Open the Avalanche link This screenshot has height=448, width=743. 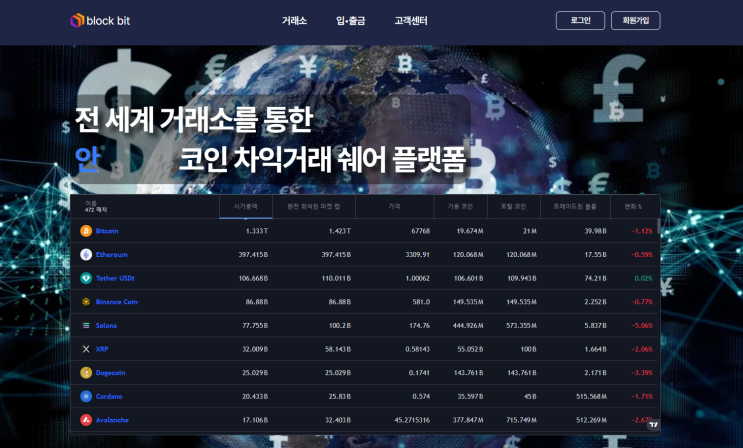(x=112, y=420)
